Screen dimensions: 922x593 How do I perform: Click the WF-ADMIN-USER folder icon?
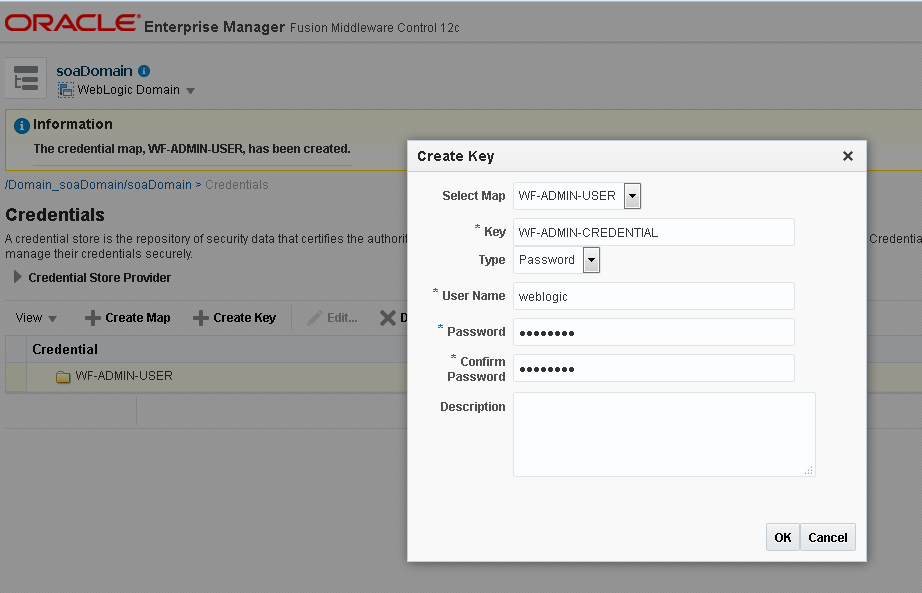tap(63, 377)
